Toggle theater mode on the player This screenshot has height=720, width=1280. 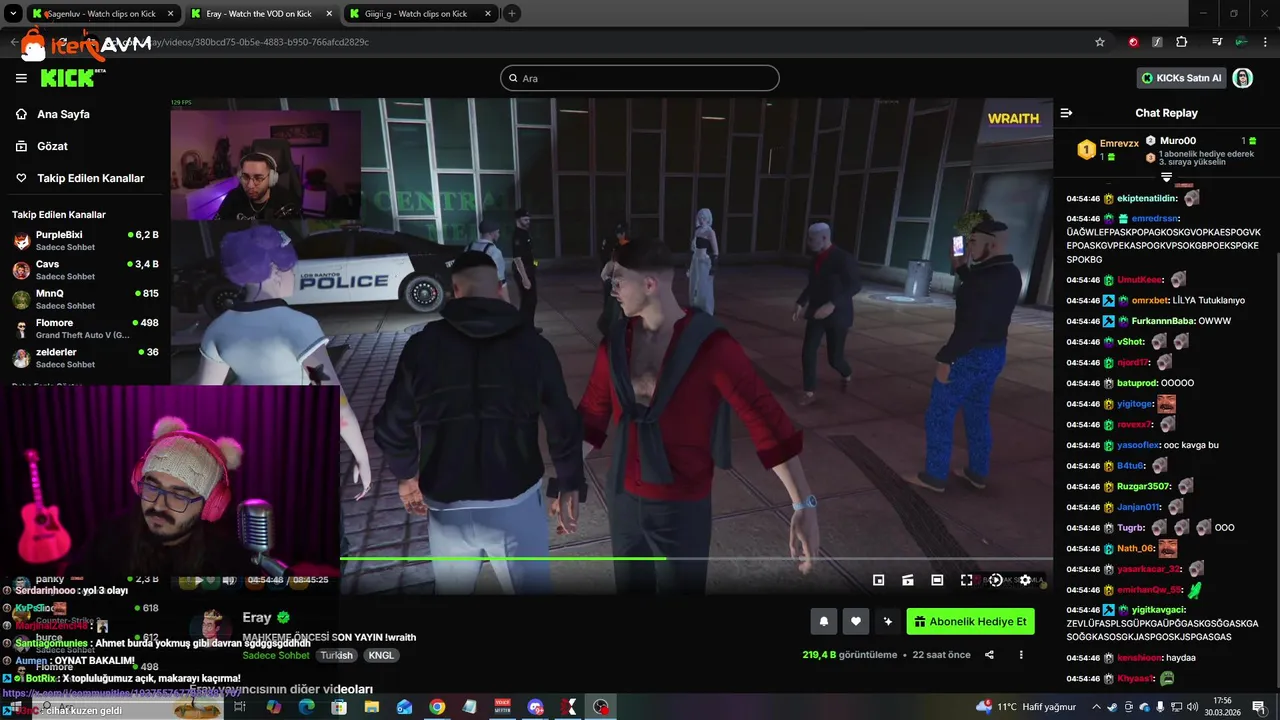click(x=937, y=580)
